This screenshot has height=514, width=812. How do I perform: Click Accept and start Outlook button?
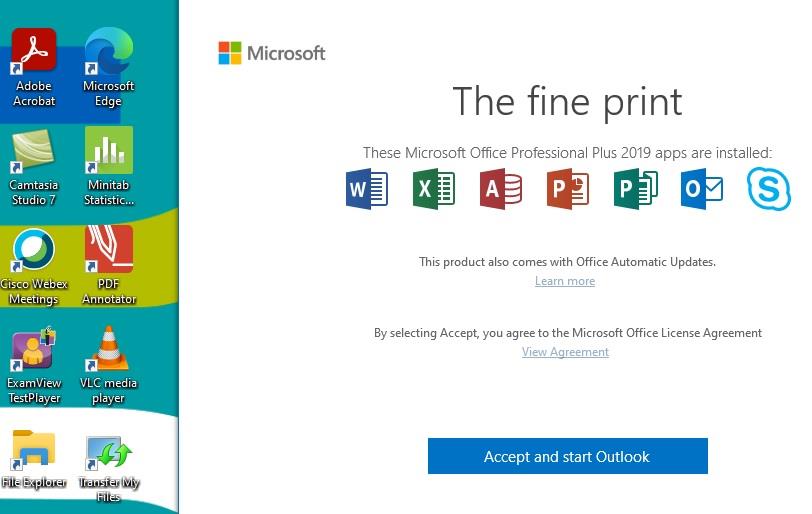pos(568,456)
